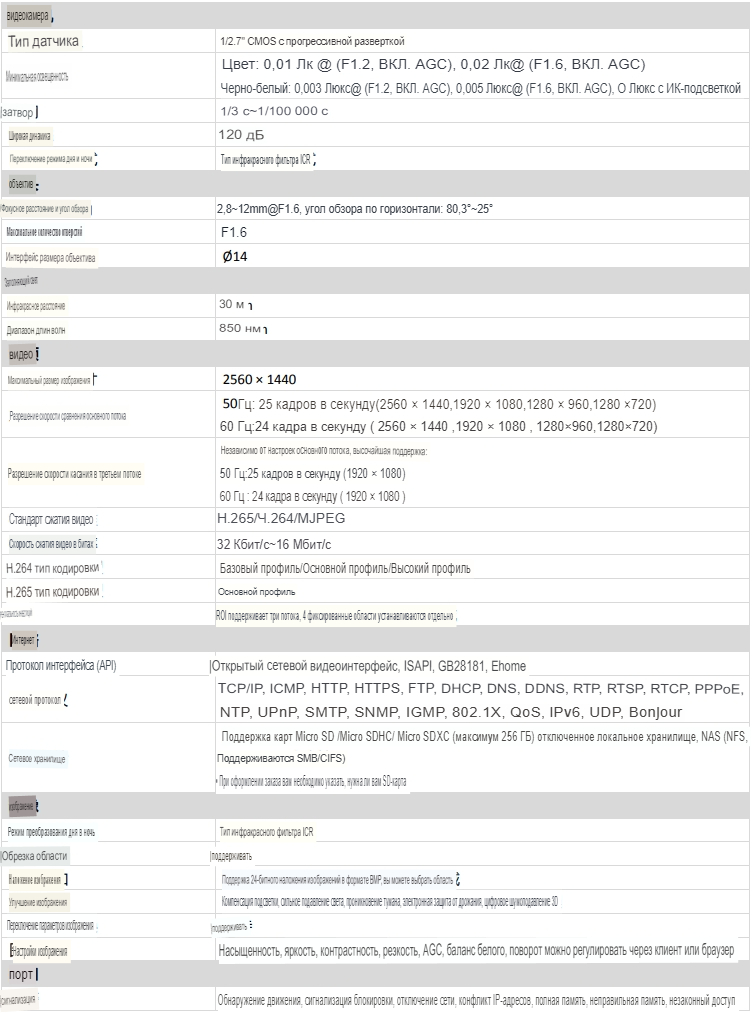This screenshot has height=1013, width=754.
Task: Click the "H.265 тип кодировки" row label
Action: click(x=52, y=592)
